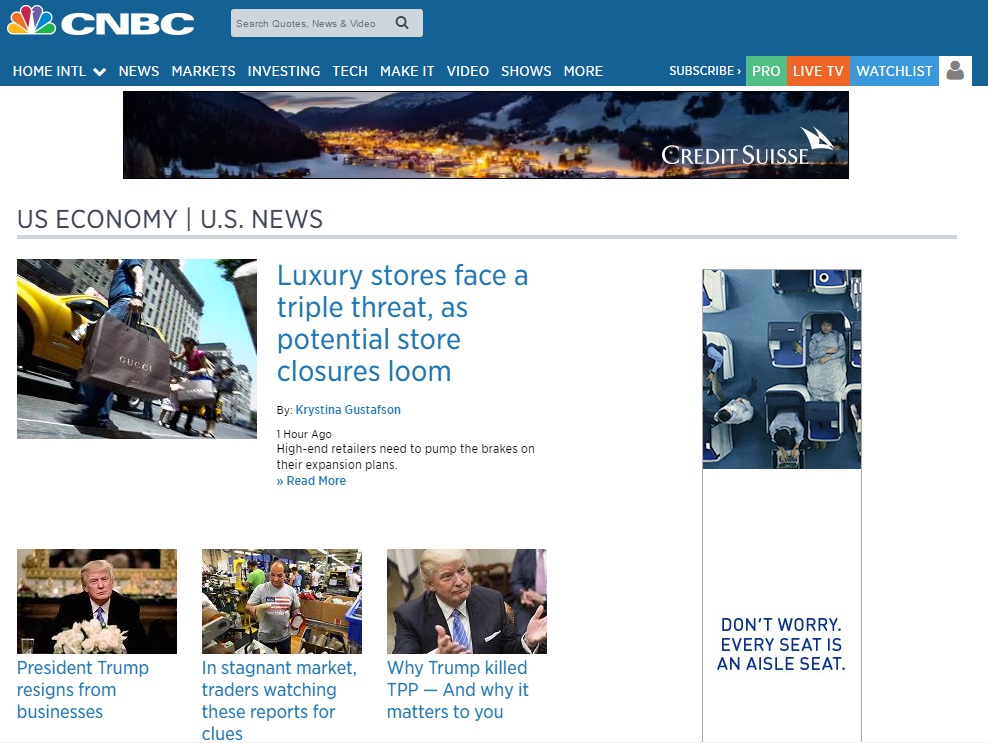The image size is (988, 743).
Task: Open the factory worker thumbnail image
Action: tap(282, 601)
